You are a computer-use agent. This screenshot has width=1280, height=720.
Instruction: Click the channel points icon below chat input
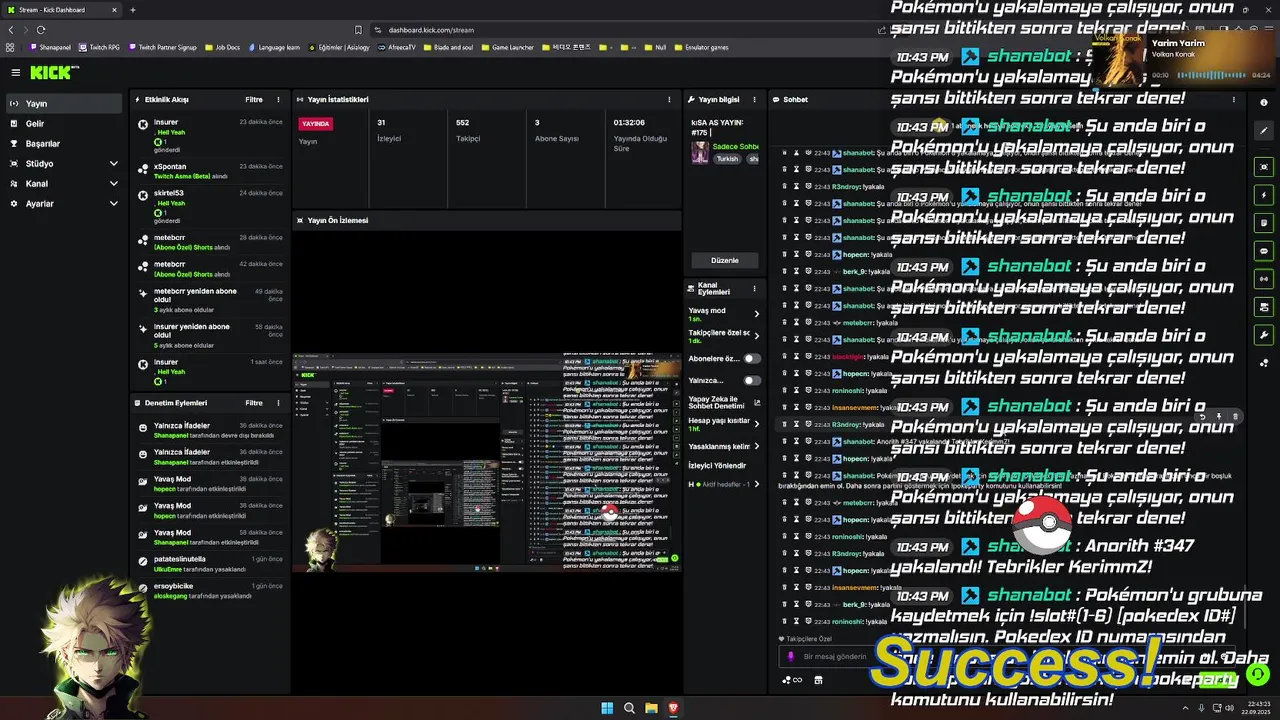point(791,680)
